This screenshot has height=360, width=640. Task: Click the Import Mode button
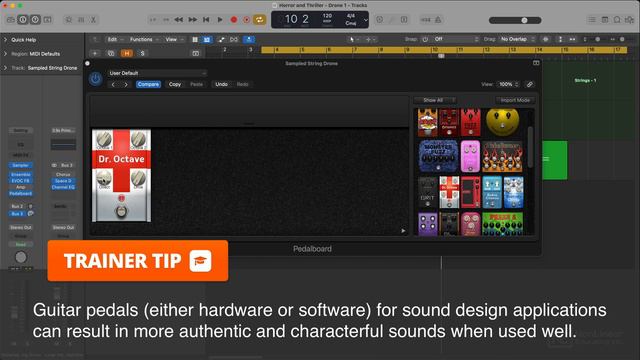coord(515,100)
